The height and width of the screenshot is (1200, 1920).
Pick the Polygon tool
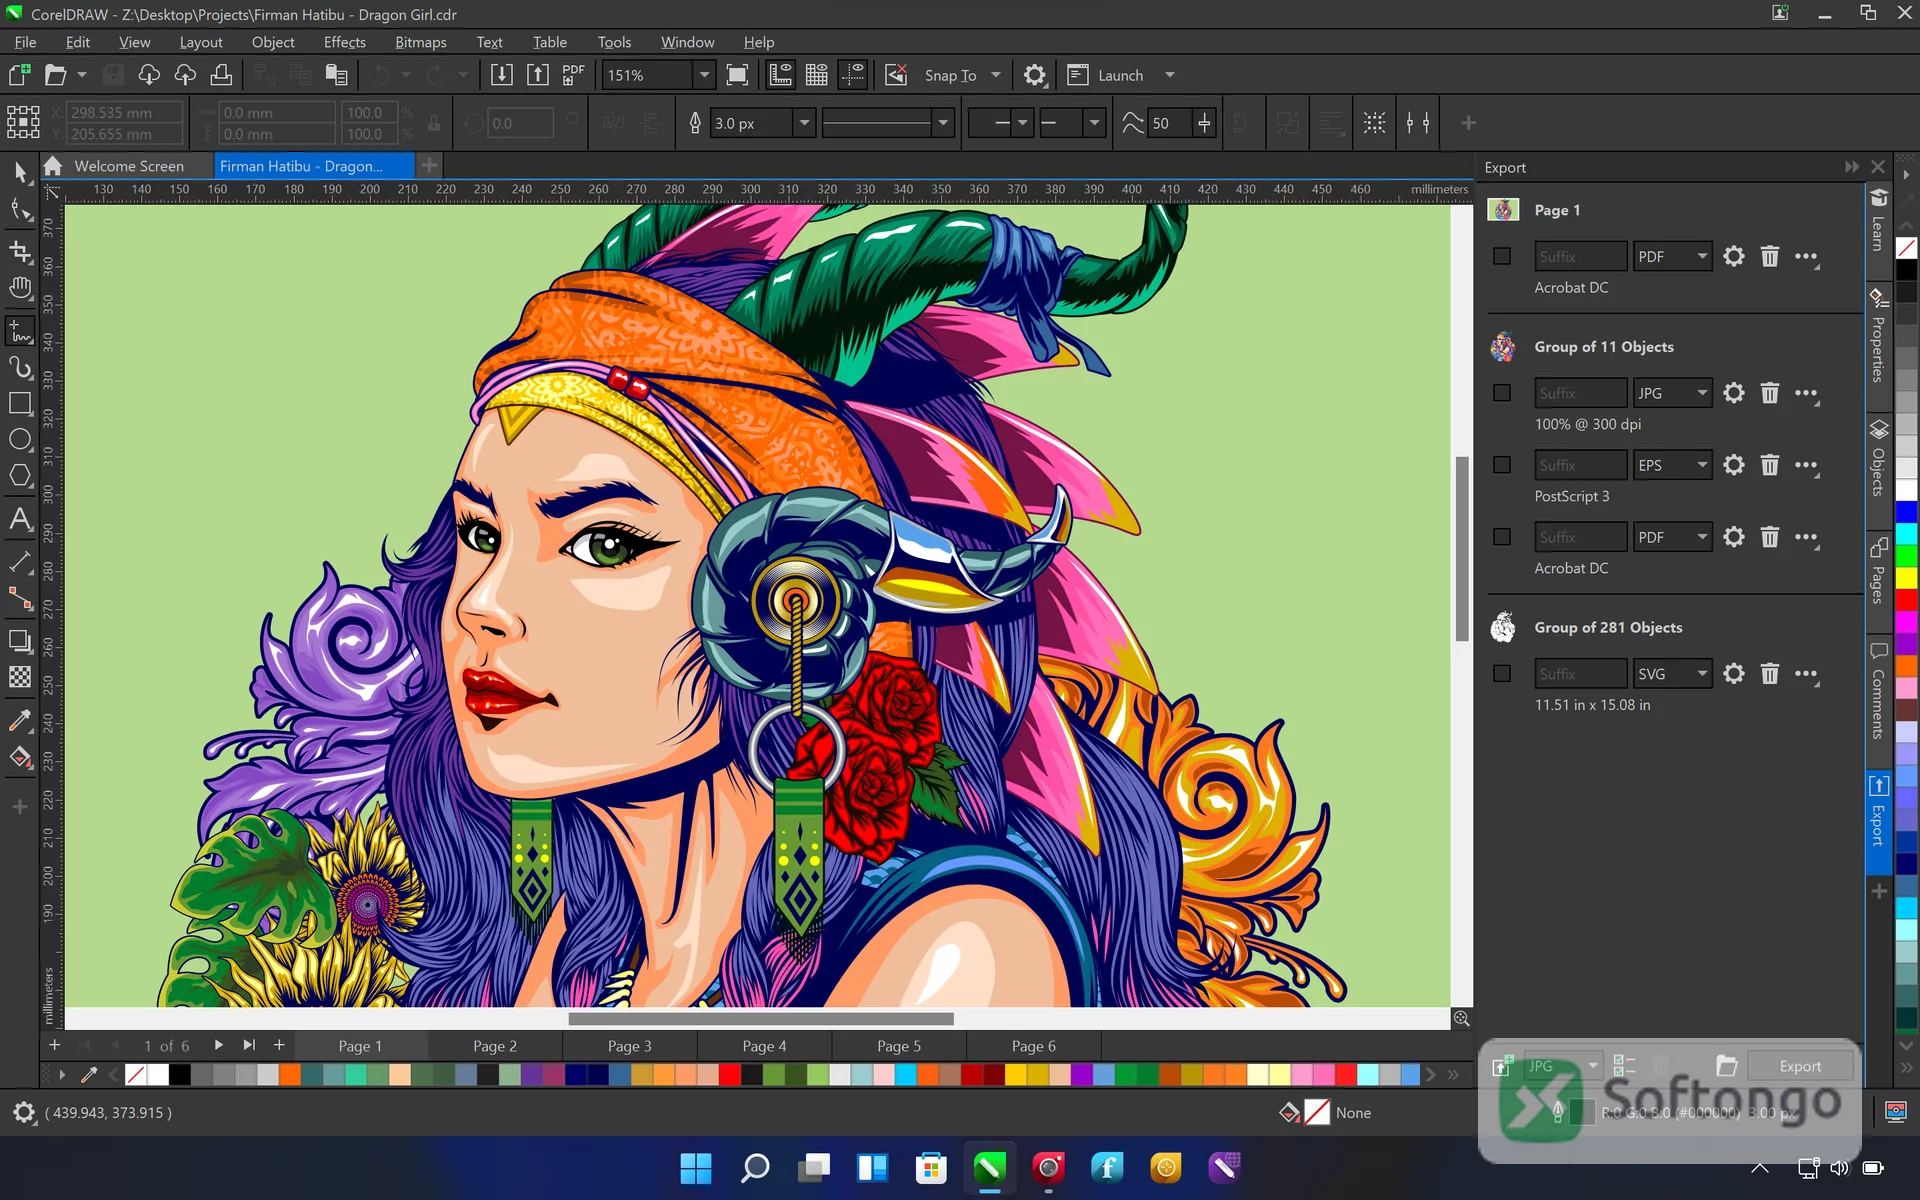[x=20, y=476]
